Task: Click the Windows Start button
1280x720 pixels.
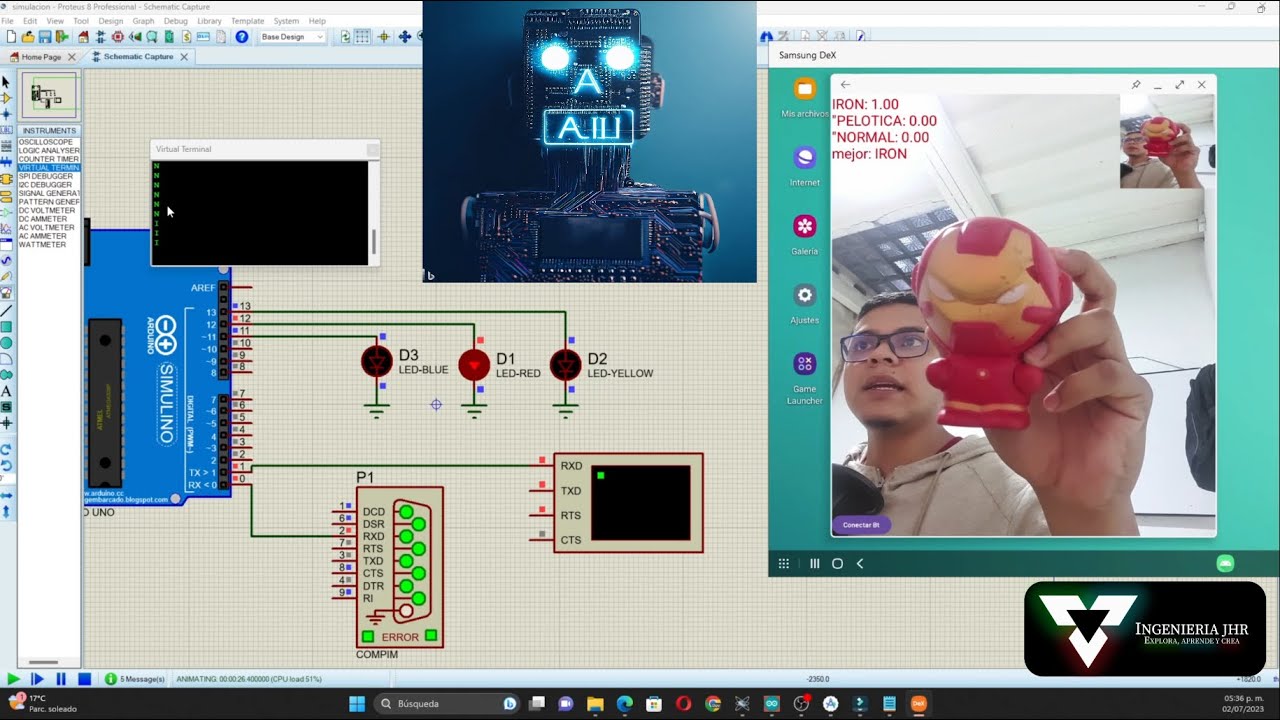Action: pos(357,704)
